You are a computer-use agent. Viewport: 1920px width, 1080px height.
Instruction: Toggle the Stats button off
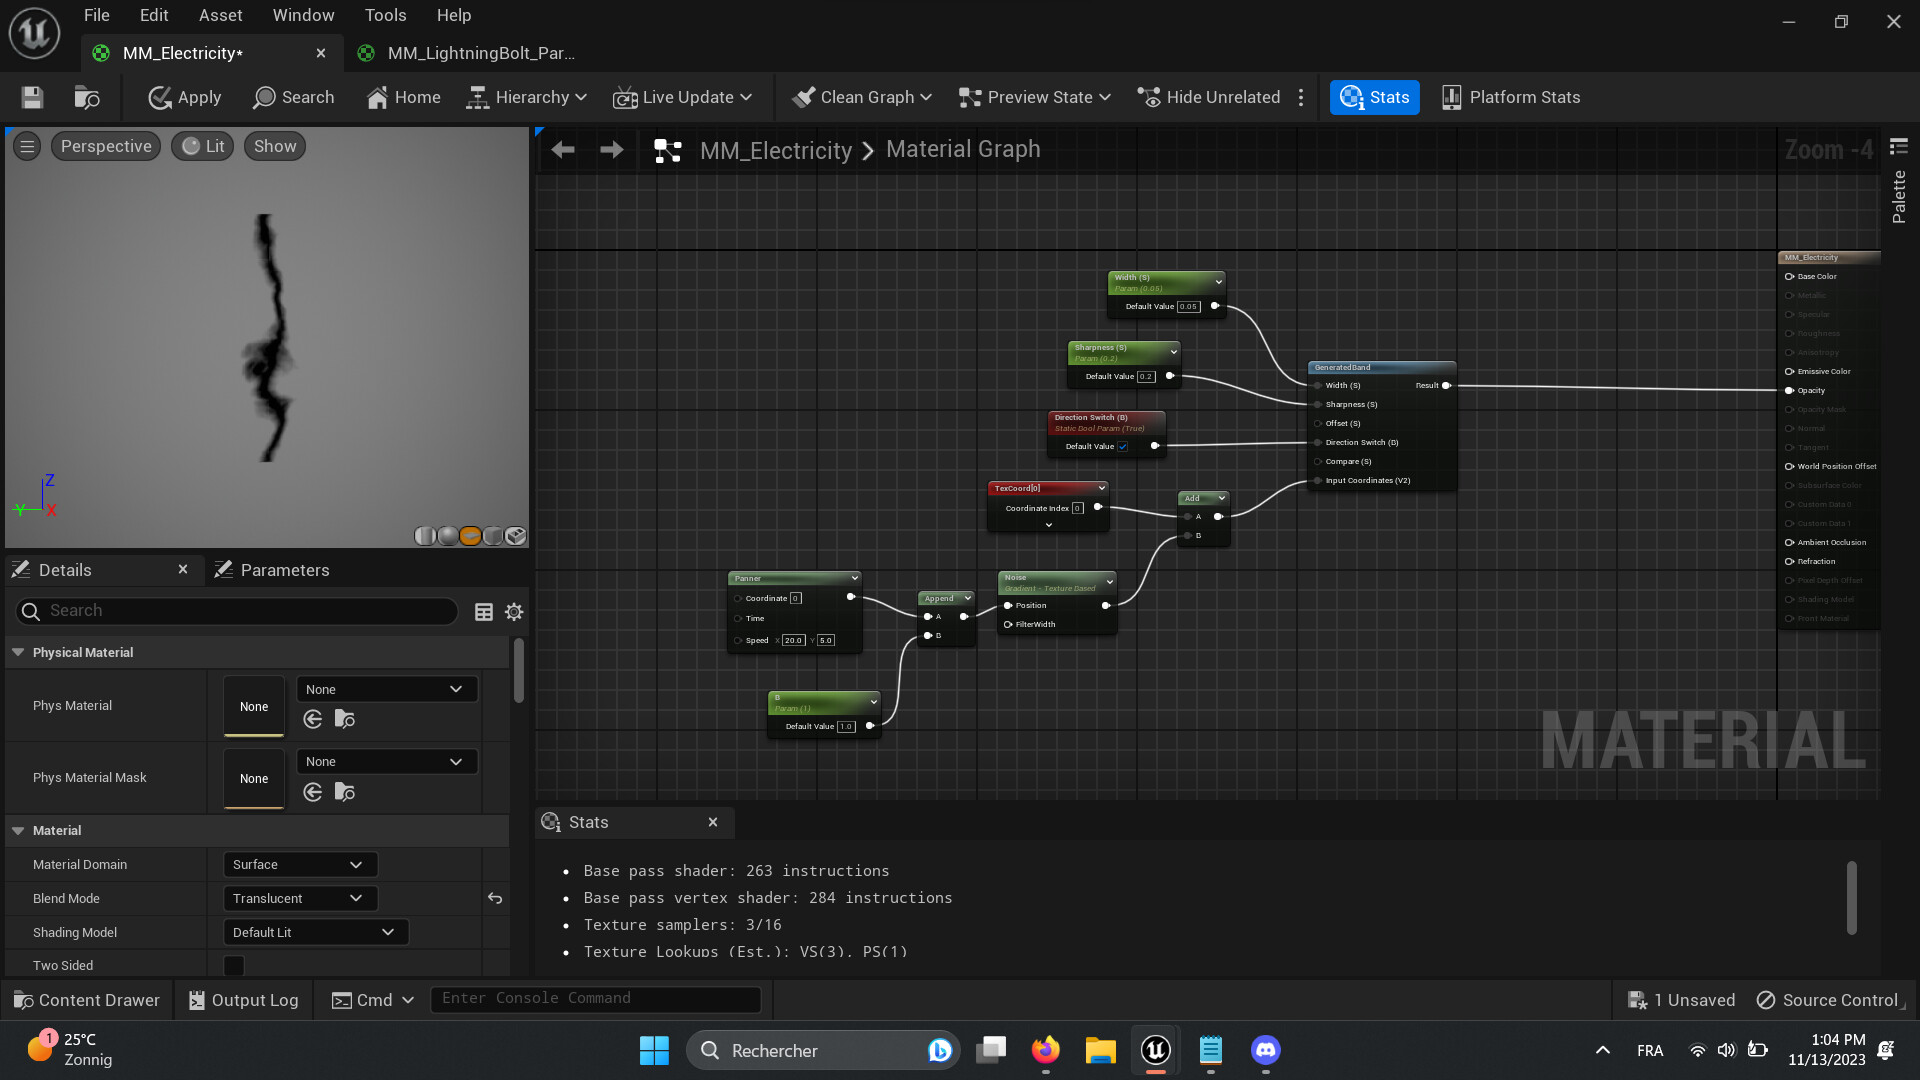coord(1374,97)
